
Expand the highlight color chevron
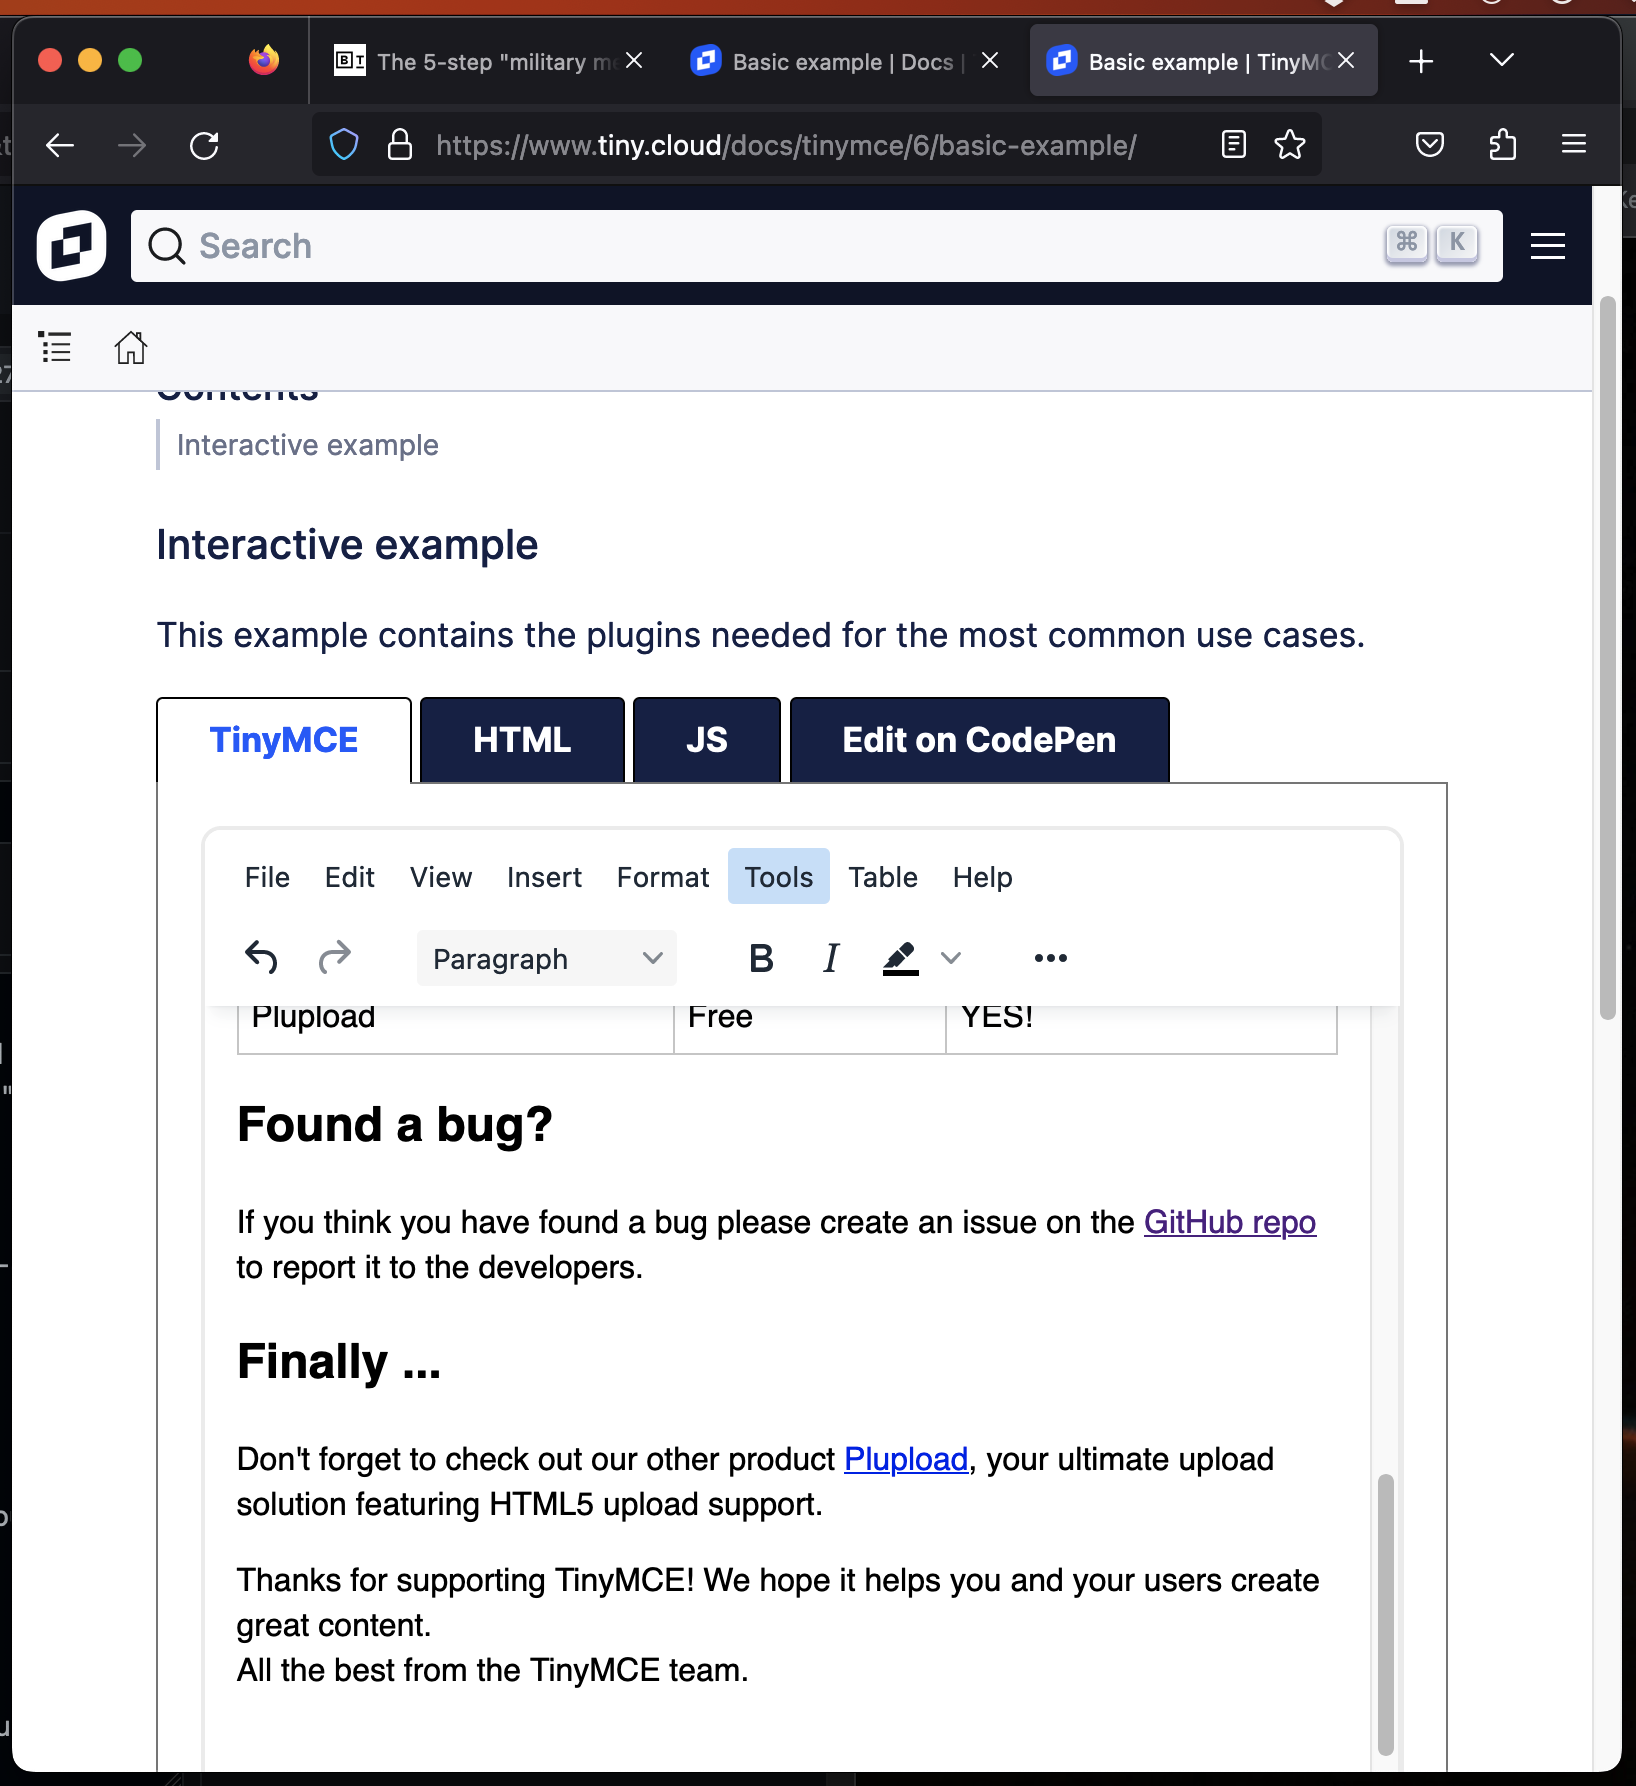[x=950, y=957]
